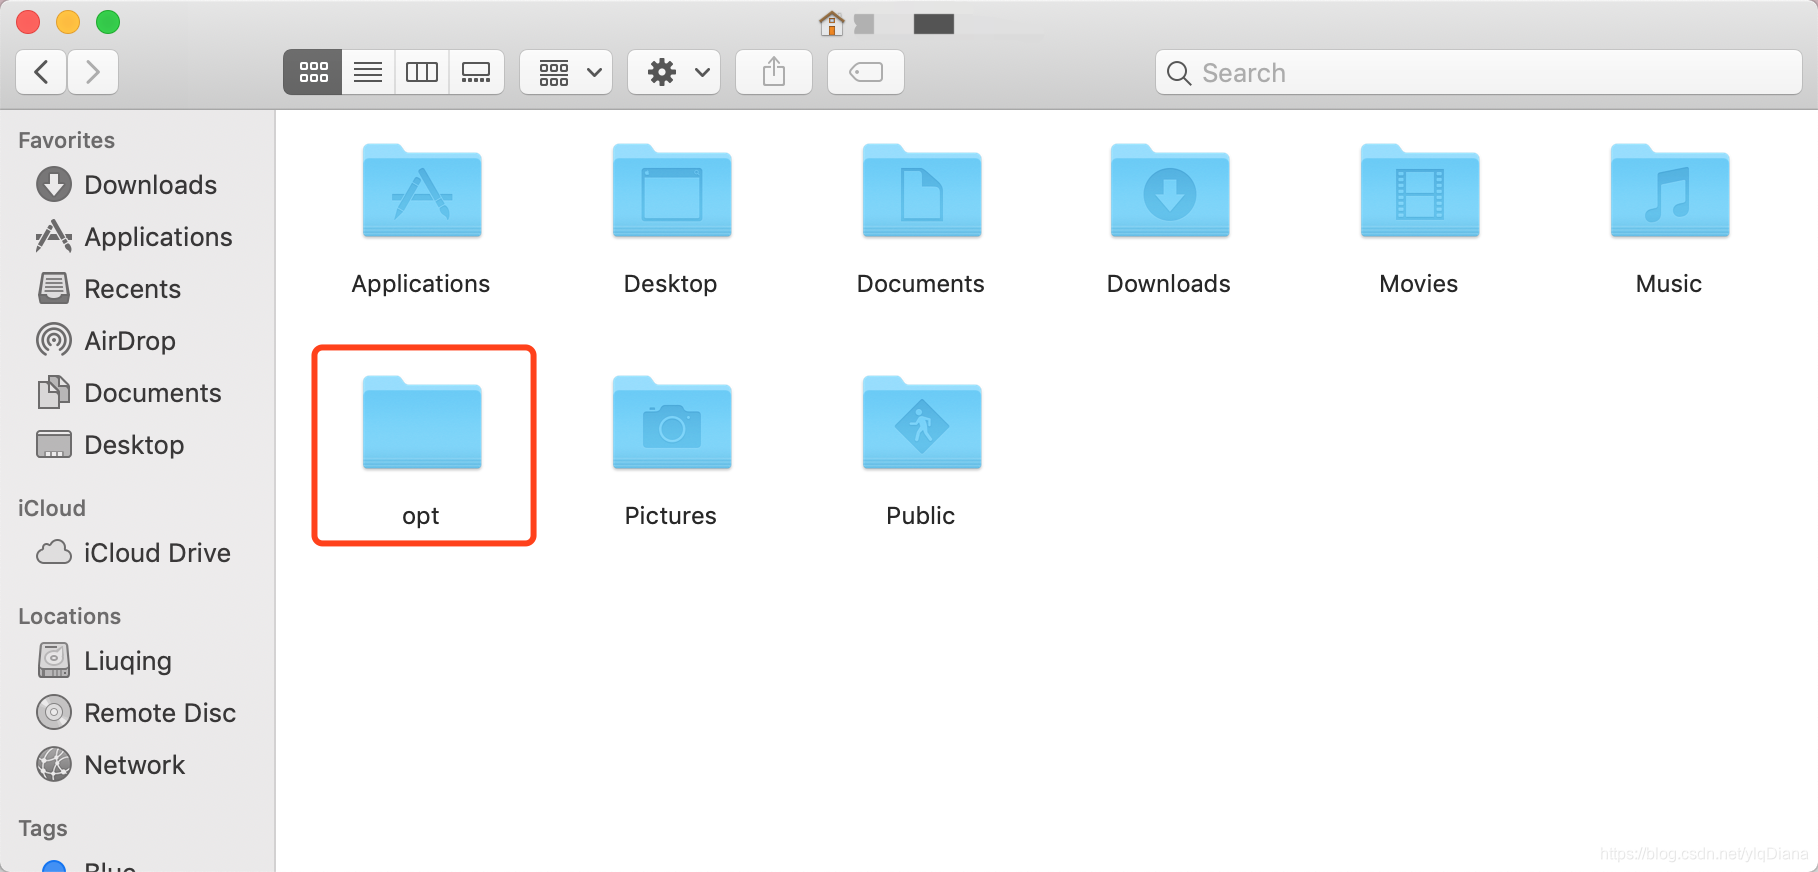Screen dimensions: 1818x872
Task: Go back with the left chevron button
Action: pos(42,72)
